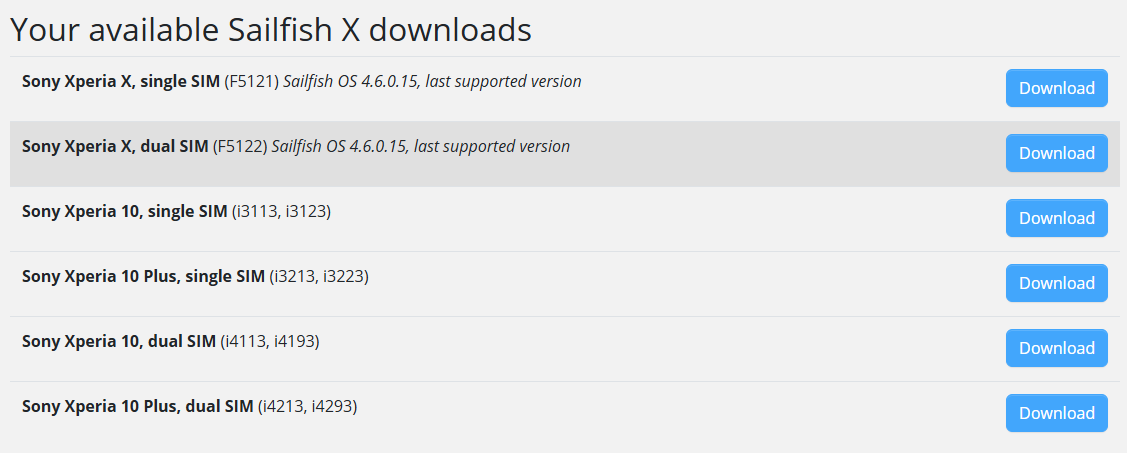Click the i4113, i4193 model codes
1127x453 pixels.
pos(270,342)
